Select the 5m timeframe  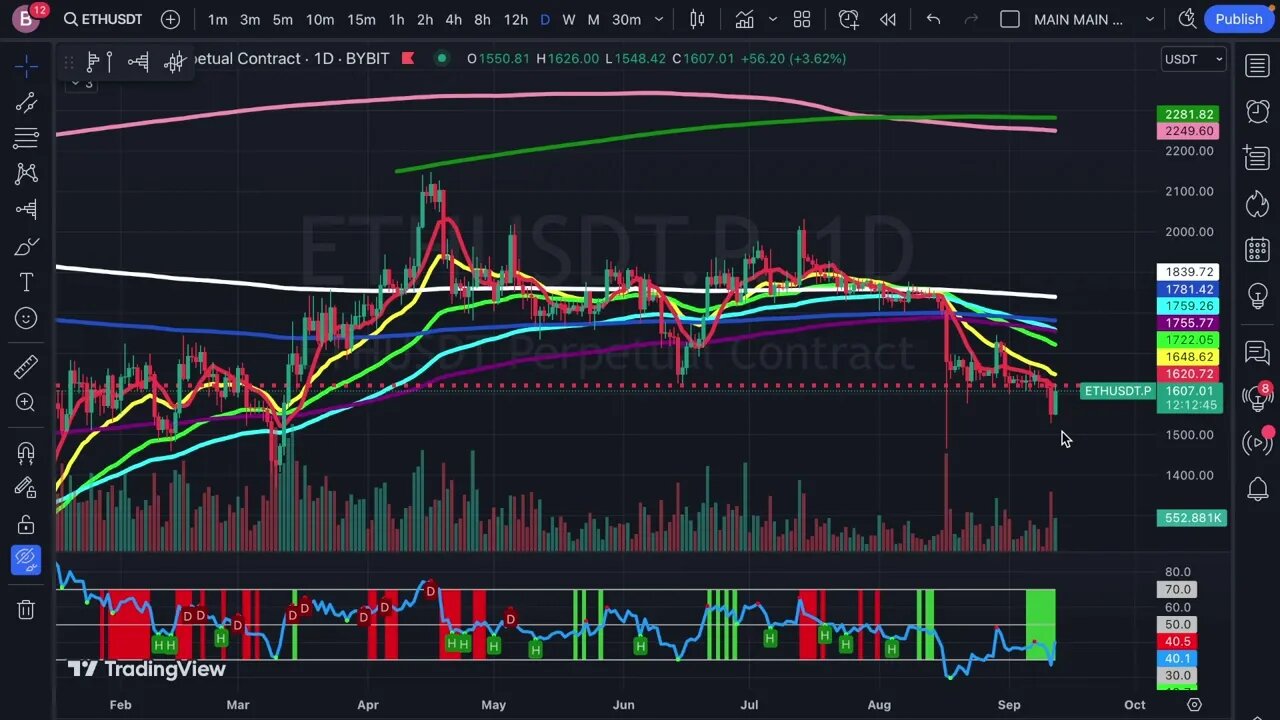[283, 19]
